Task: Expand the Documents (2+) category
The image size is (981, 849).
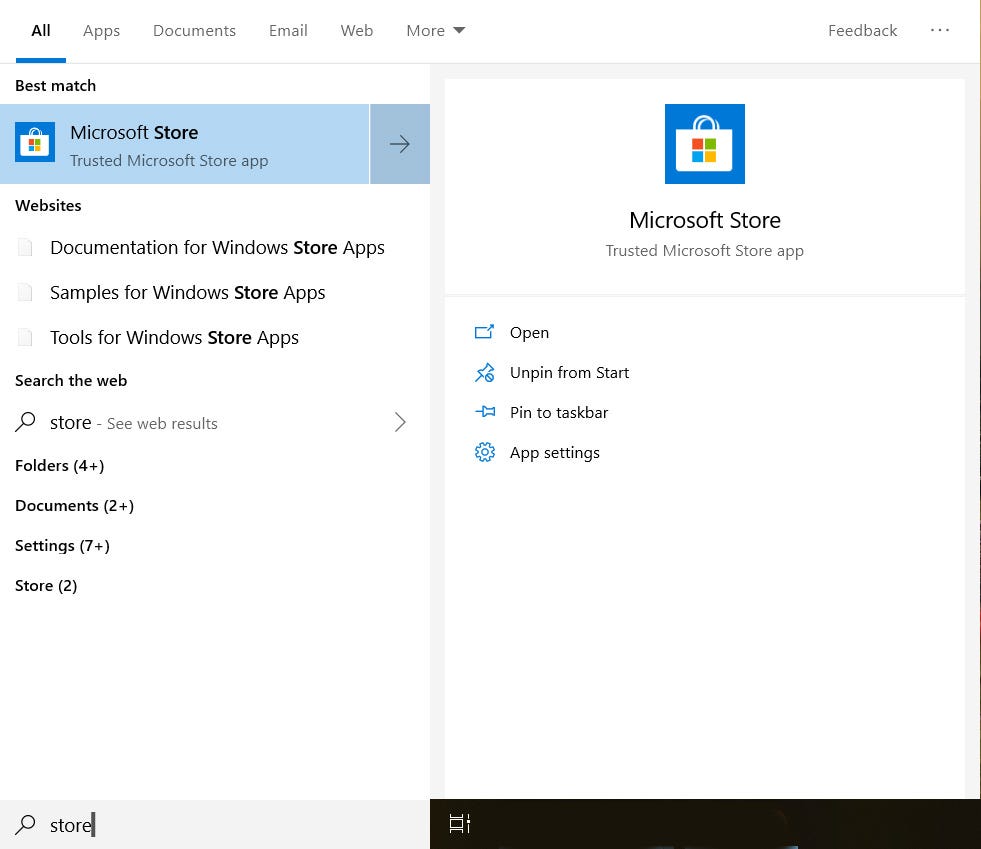Action: coord(74,506)
